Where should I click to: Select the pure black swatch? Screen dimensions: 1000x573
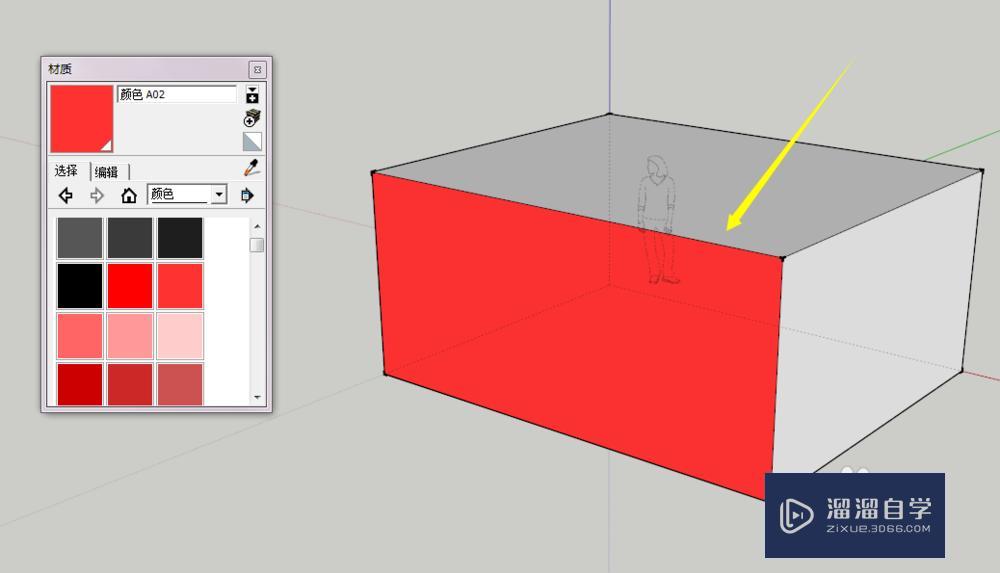pyautogui.click(x=80, y=286)
